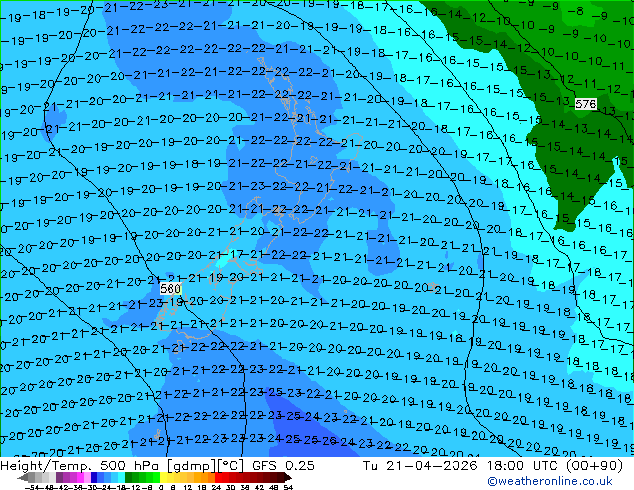Image resolution: width=634 pixels, height=490 pixels.
Task: Click the 54 value at the scale end
Action: pos(287,487)
